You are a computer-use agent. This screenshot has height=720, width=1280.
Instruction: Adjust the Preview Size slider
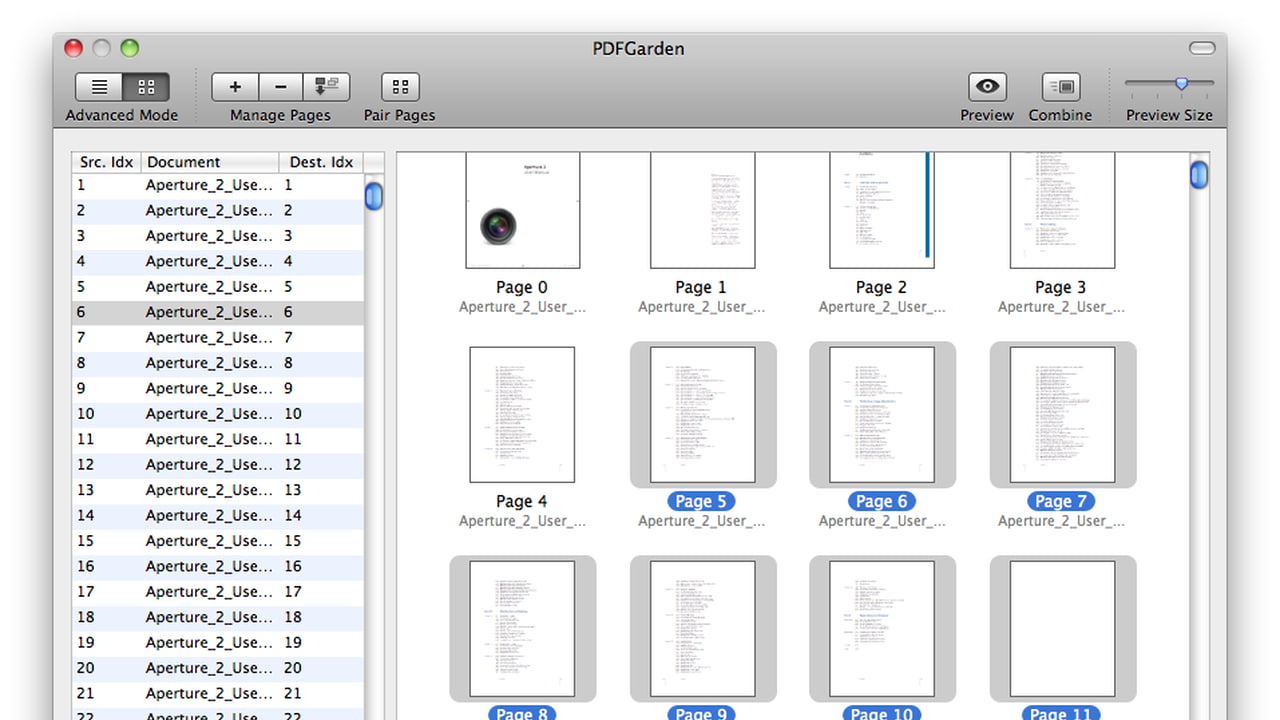1181,84
